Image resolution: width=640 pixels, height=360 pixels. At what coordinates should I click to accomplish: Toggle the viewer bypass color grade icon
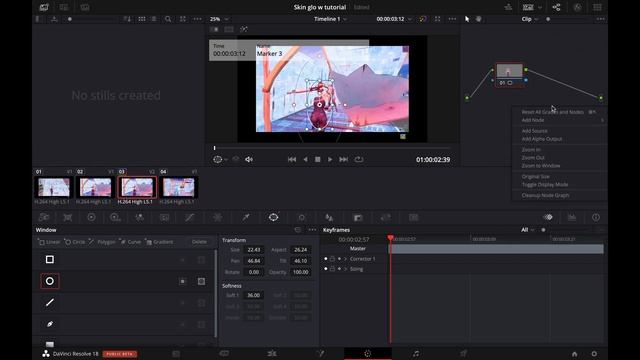tap(423, 19)
